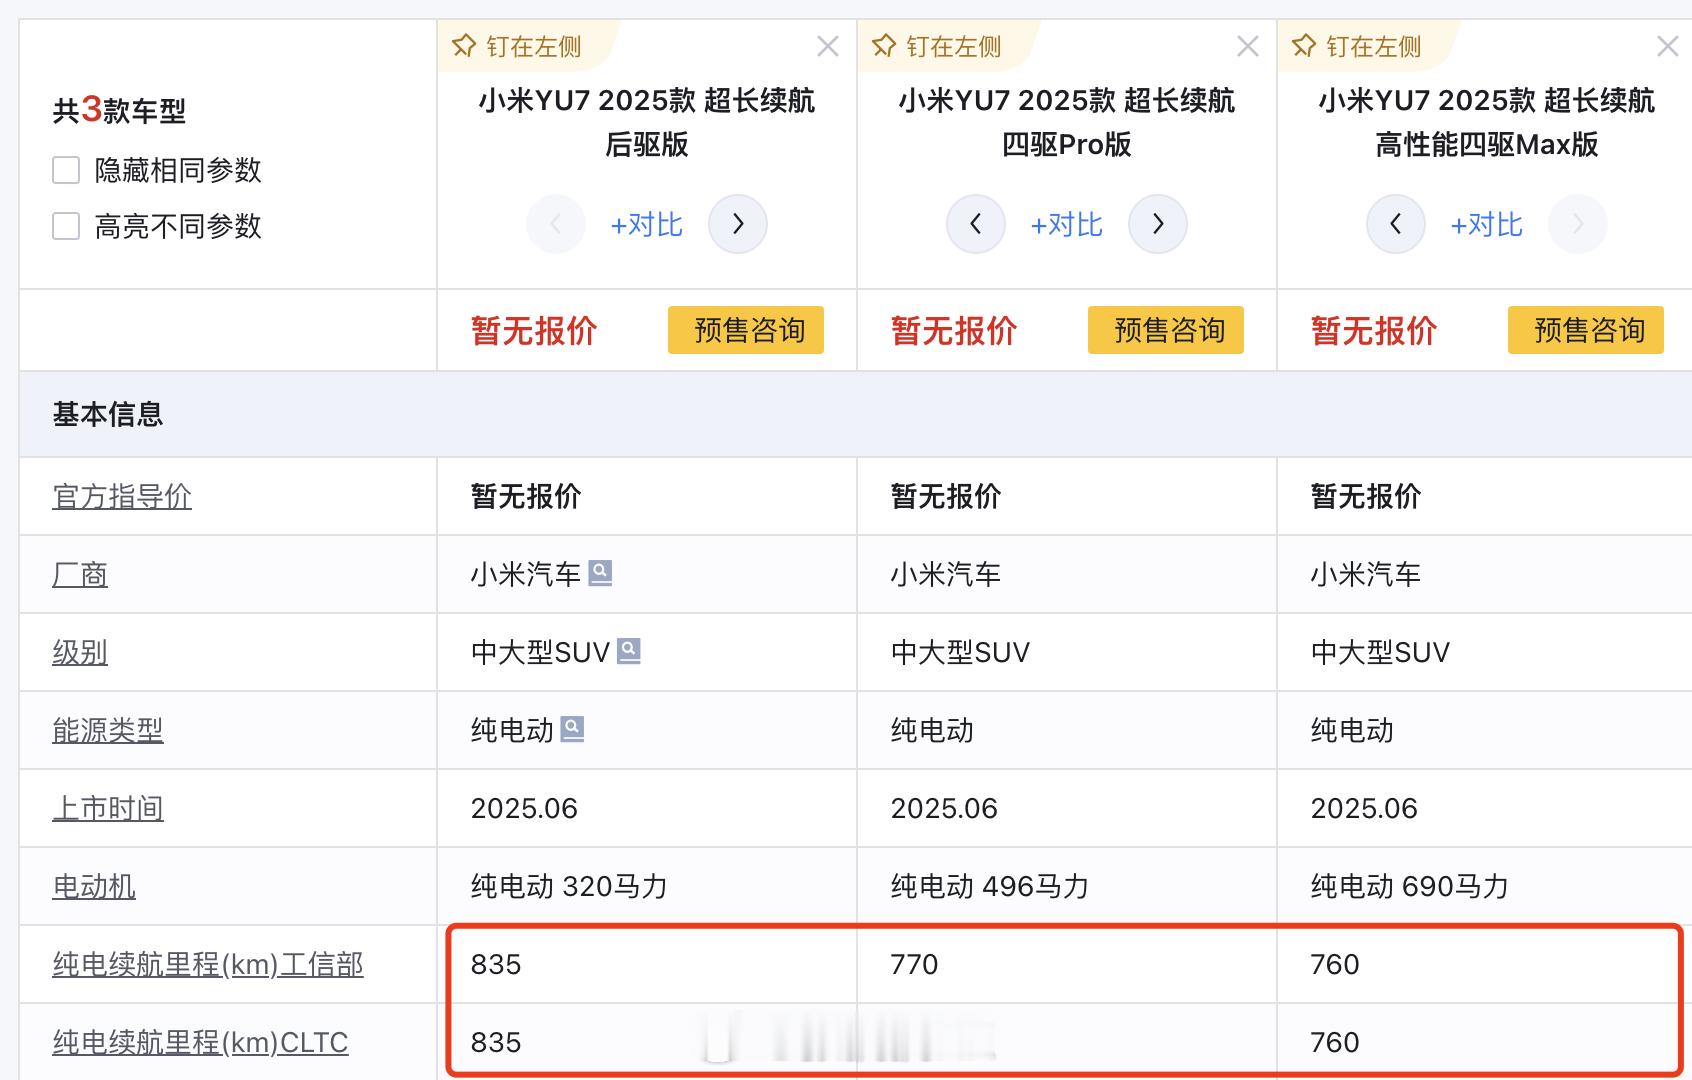The image size is (1692, 1080).
Task: Pin the 四驱Pro版 column to the left
Action: [x=937, y=46]
